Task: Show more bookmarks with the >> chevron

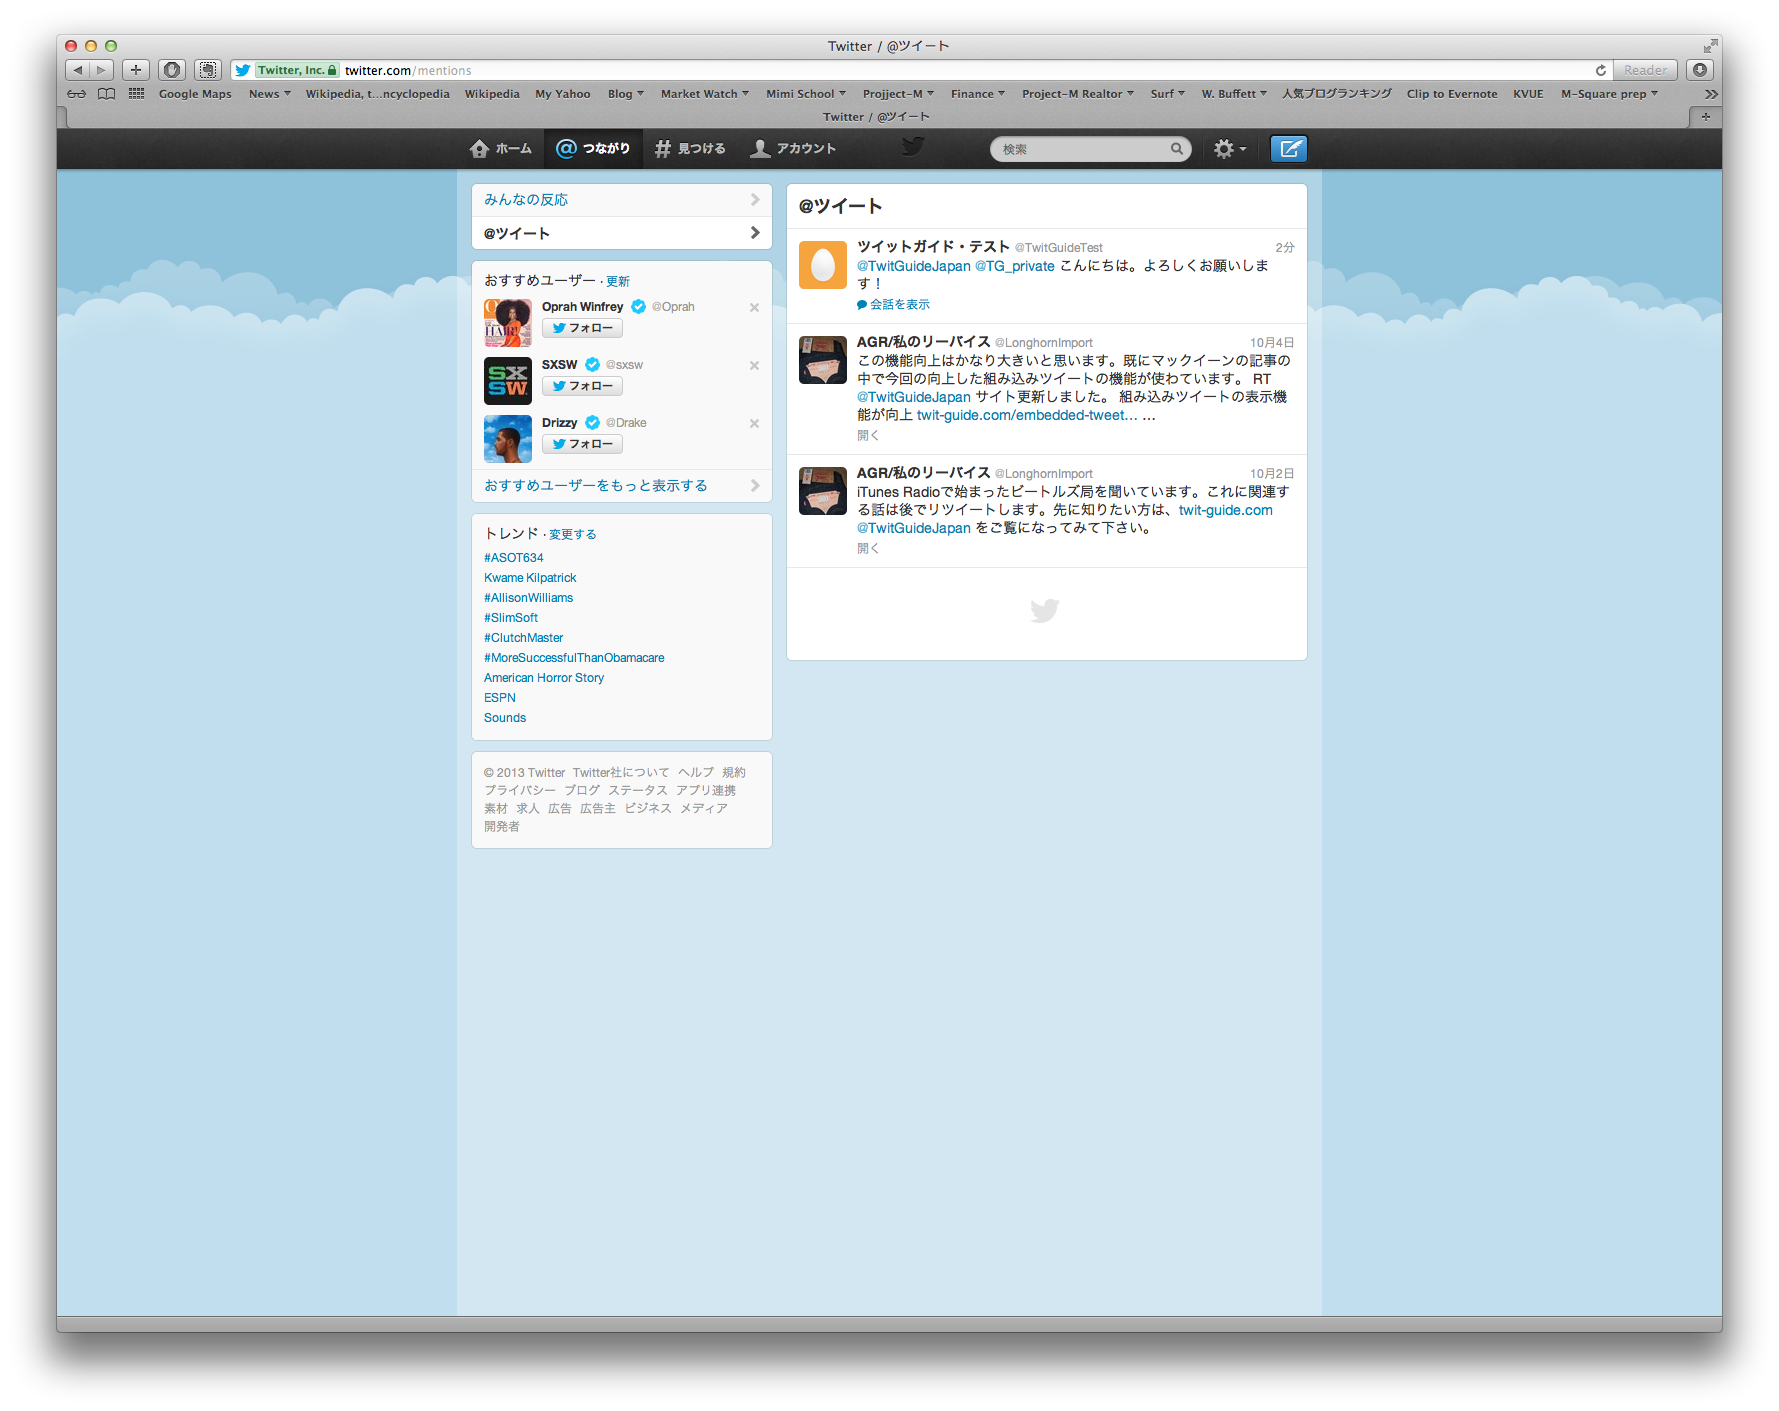Action: [x=1711, y=94]
